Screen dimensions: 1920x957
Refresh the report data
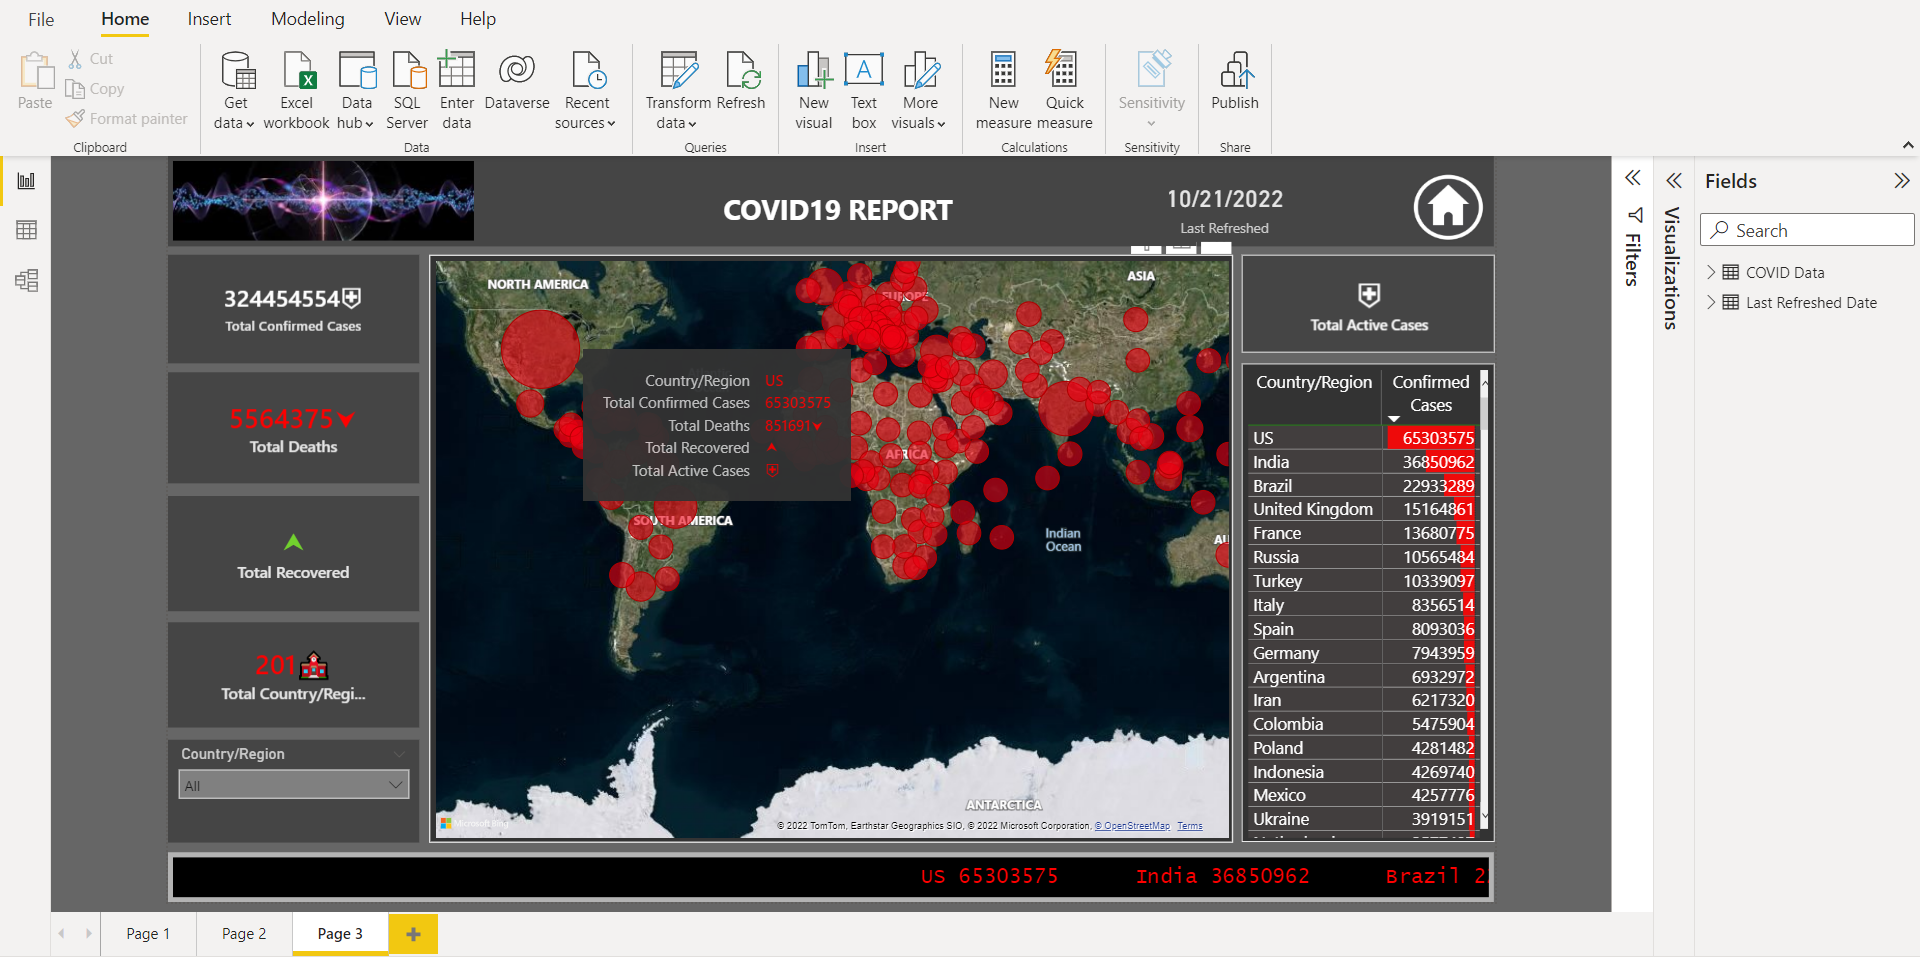click(741, 82)
